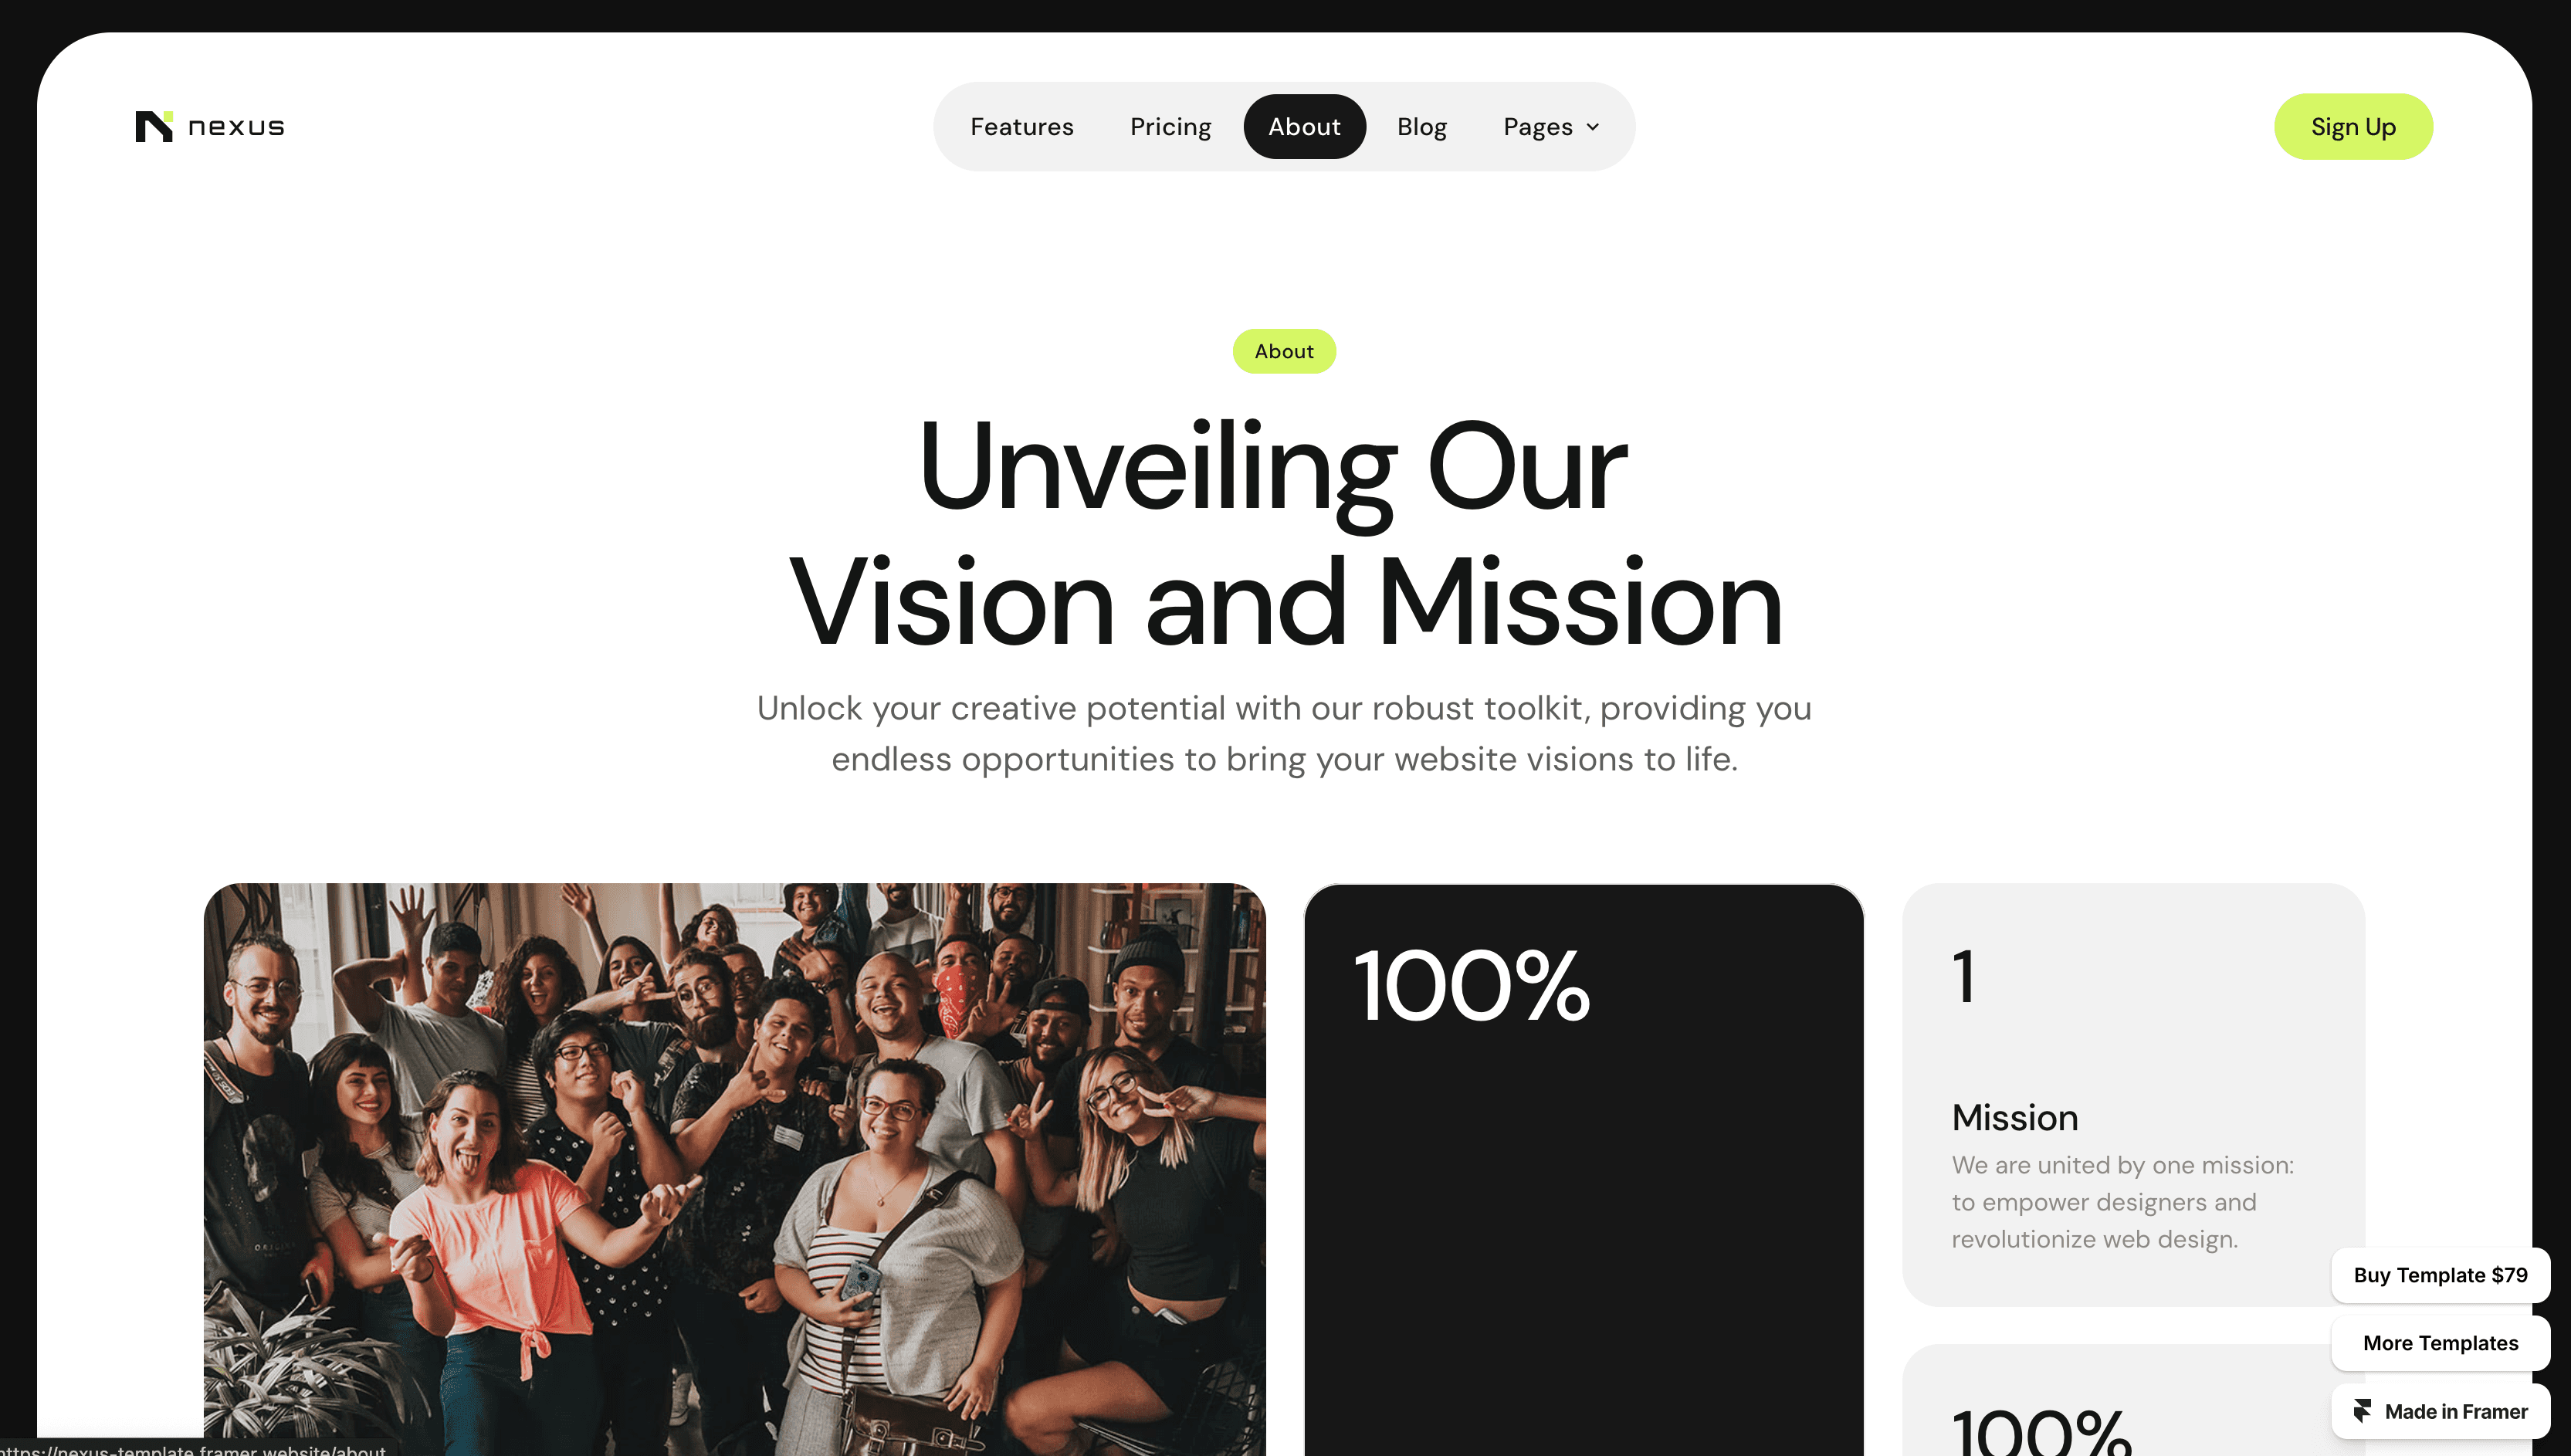Click the Nexus N logo icon
2571x1456 pixels.
[x=154, y=127]
